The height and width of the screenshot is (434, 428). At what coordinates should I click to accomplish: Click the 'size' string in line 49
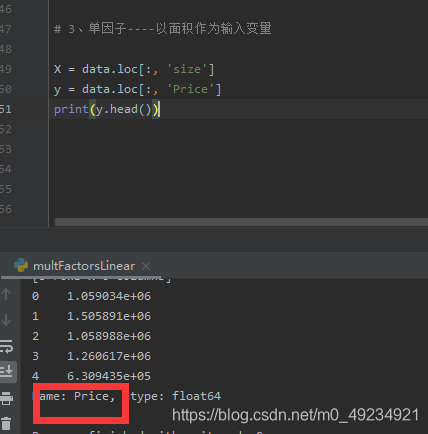(x=187, y=69)
